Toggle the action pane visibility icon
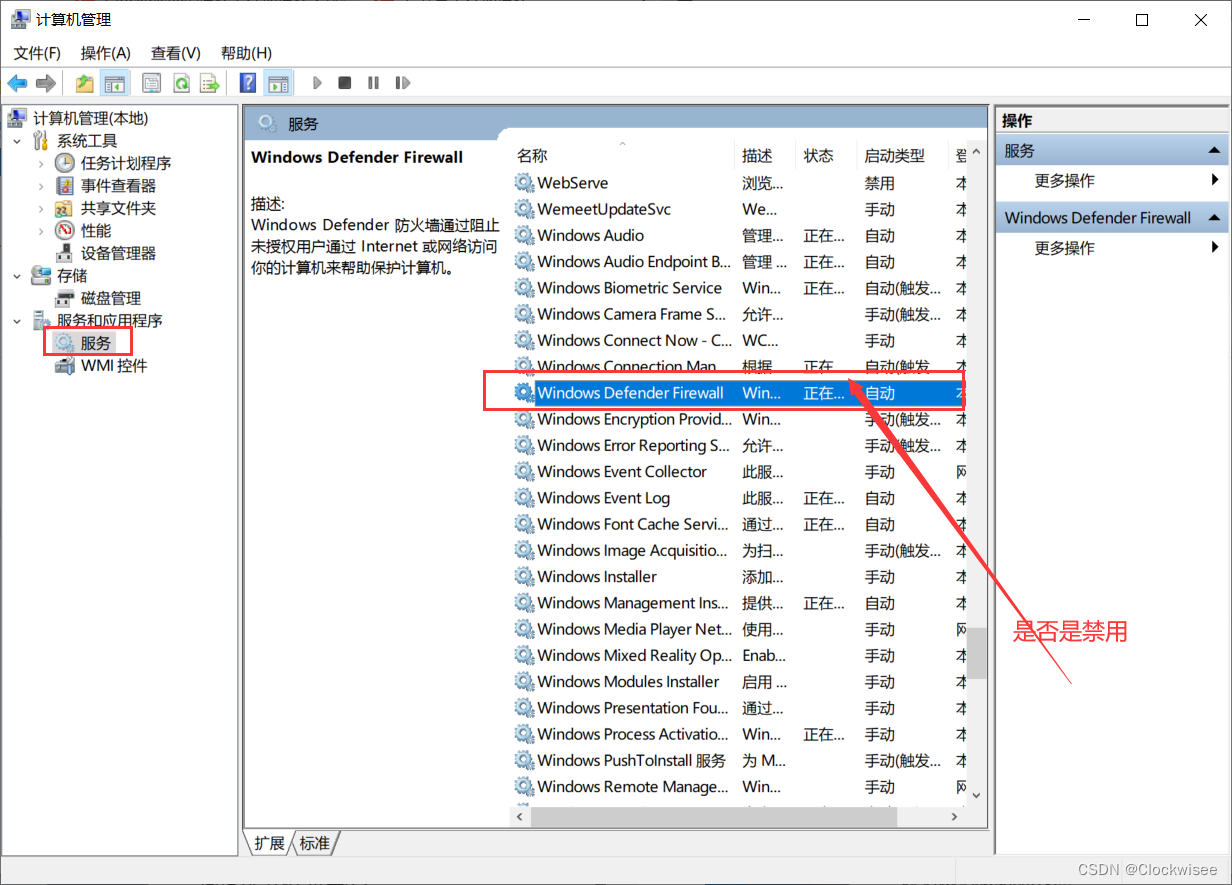The height and width of the screenshot is (885, 1232). [277, 82]
